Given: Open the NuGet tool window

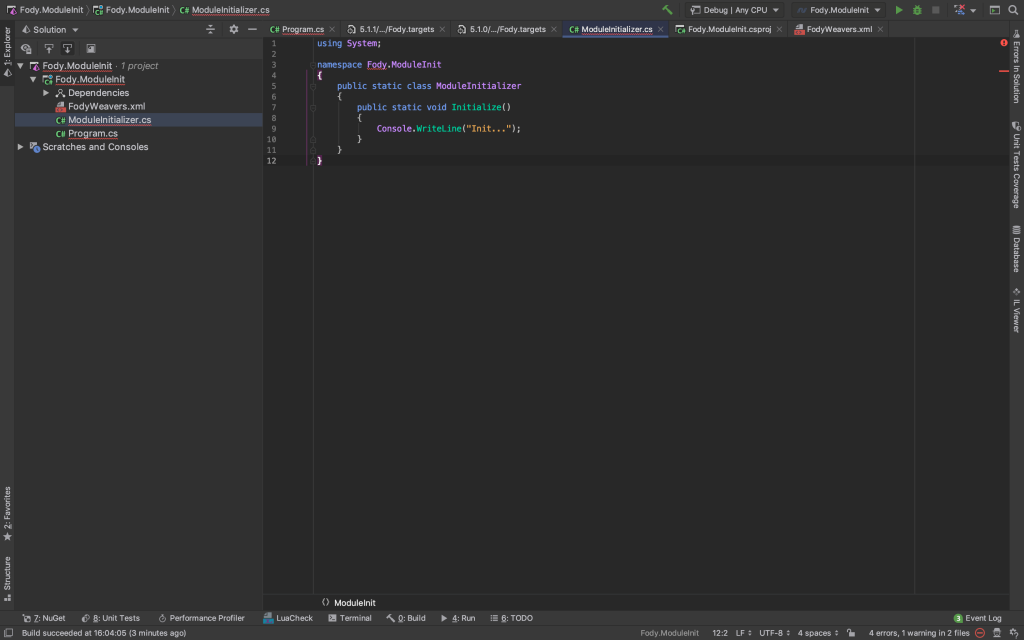Looking at the screenshot, I should pos(44,618).
